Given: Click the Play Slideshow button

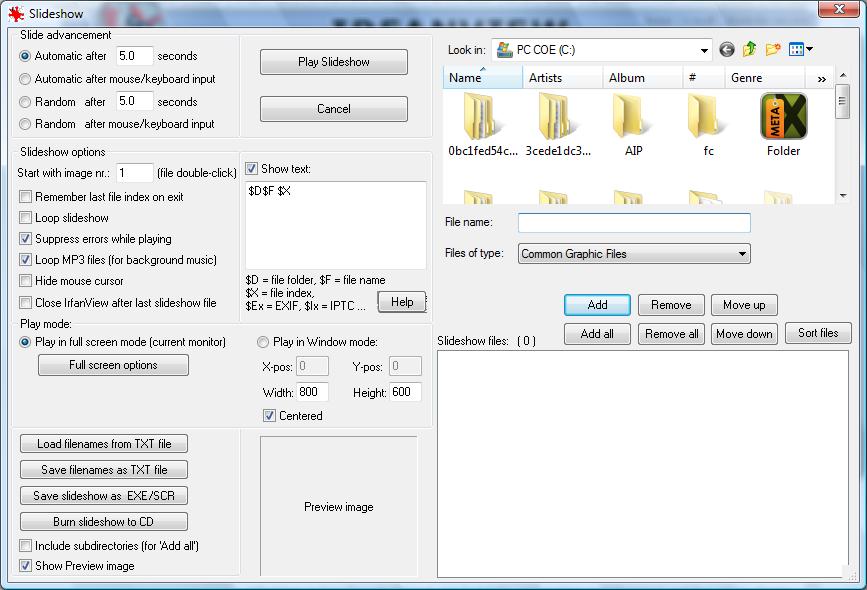Looking at the screenshot, I should click(334, 62).
